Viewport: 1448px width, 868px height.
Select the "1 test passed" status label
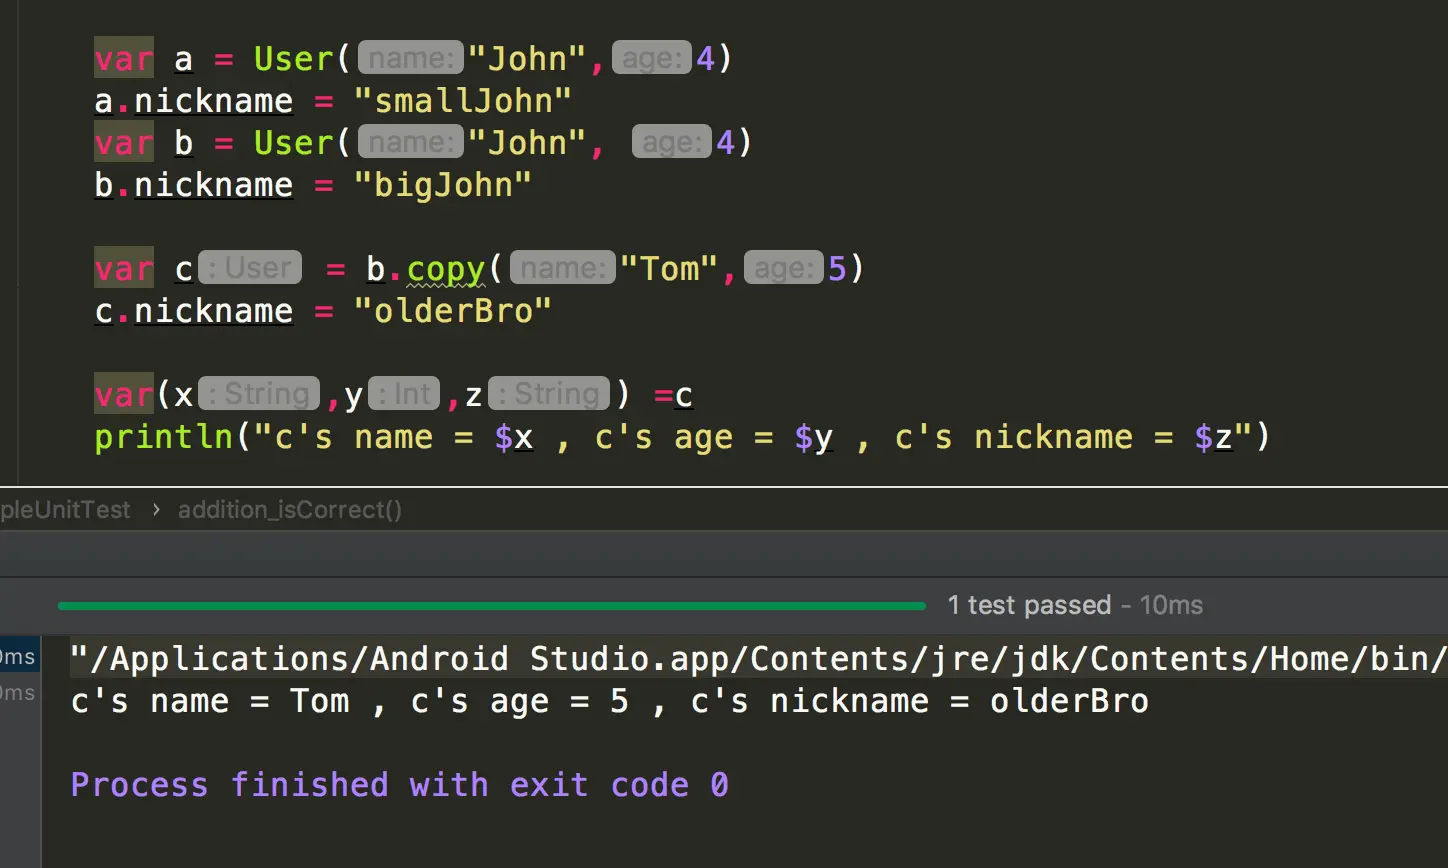coord(1029,605)
